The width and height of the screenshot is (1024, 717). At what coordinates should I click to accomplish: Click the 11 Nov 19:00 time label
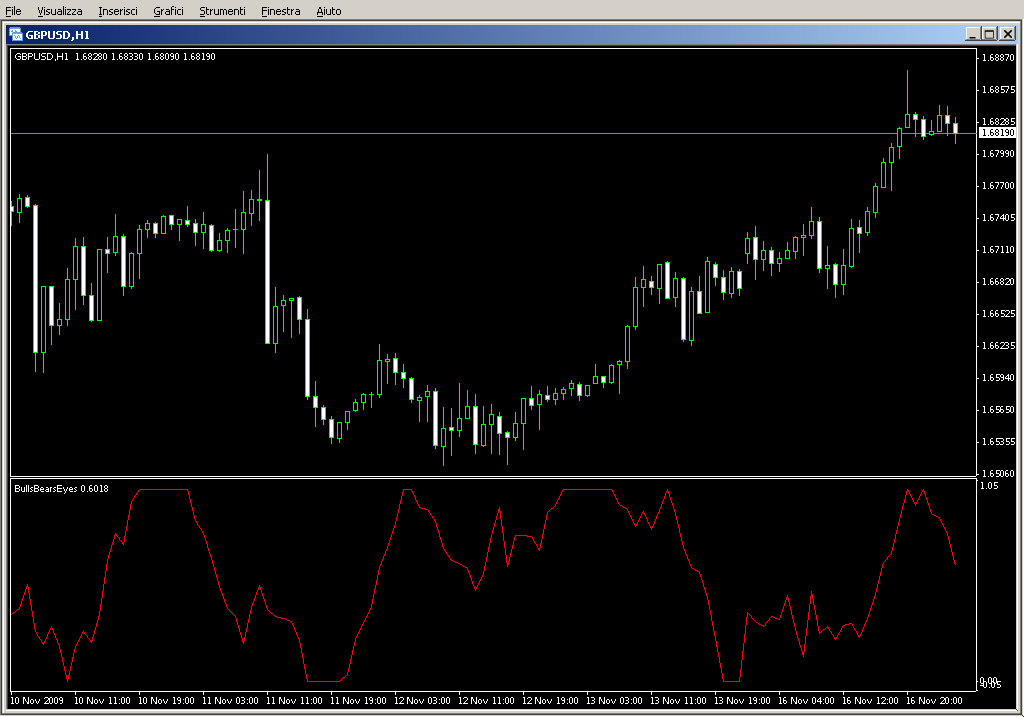coord(359,701)
